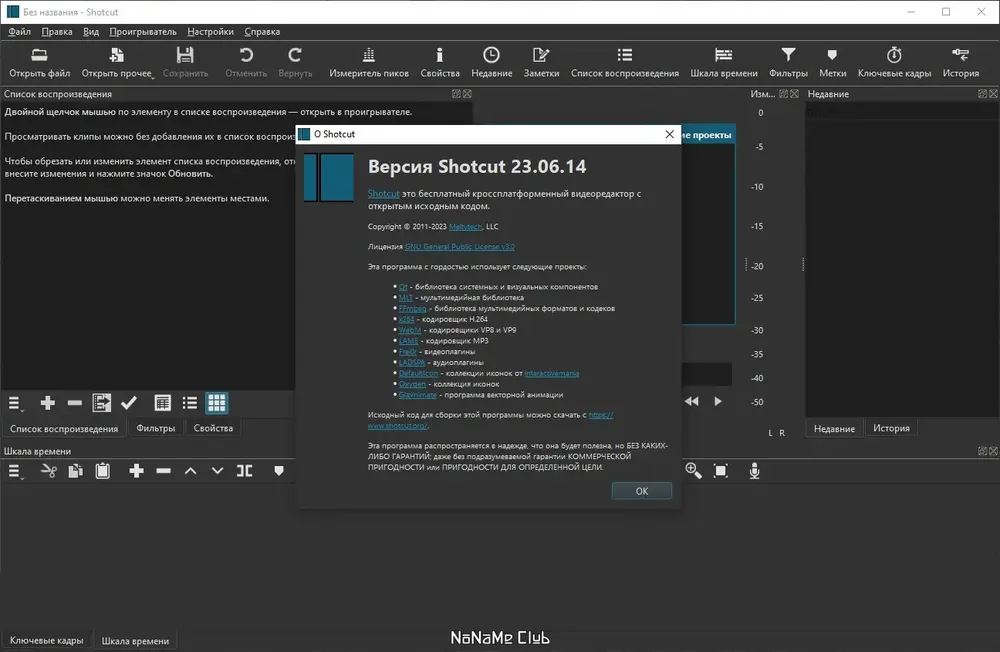Switch playlist to details table view
Image resolution: width=1000 pixels, height=652 pixels.
click(163, 403)
